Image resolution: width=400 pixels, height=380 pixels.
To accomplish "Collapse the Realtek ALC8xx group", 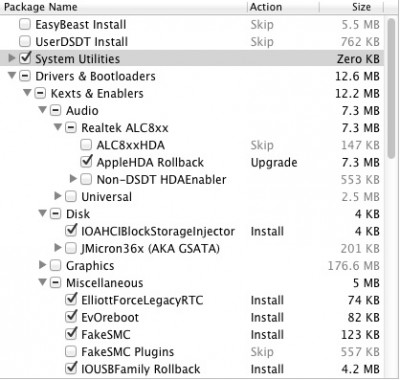I will click(58, 127).
